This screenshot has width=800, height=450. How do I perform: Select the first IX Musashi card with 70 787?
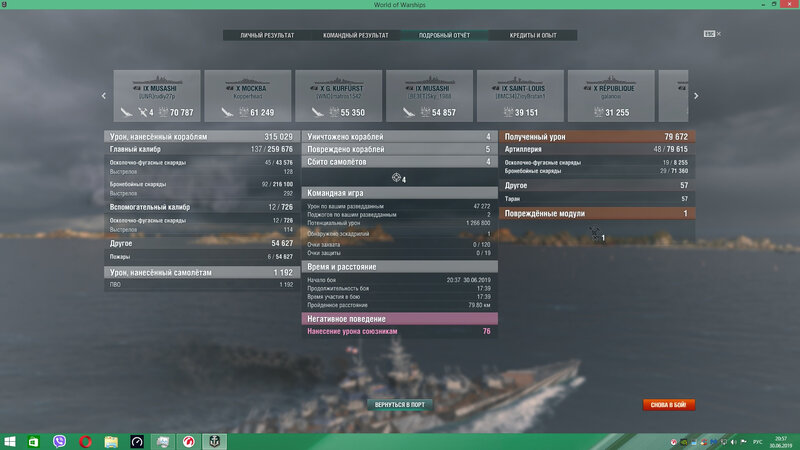click(x=157, y=96)
